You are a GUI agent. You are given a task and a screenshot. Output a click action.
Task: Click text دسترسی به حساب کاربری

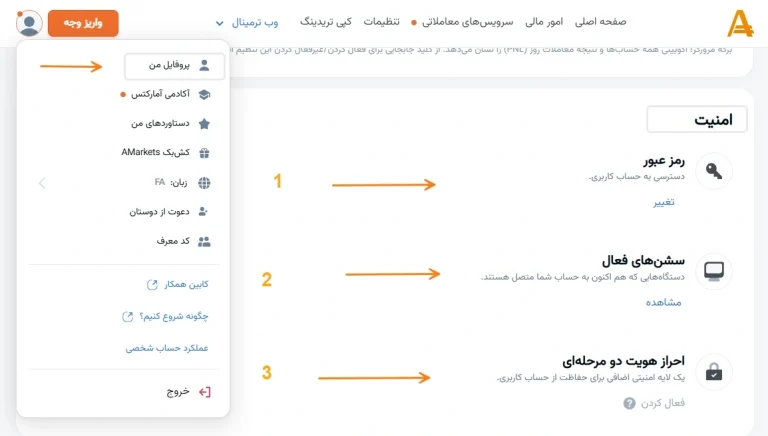pos(637,177)
